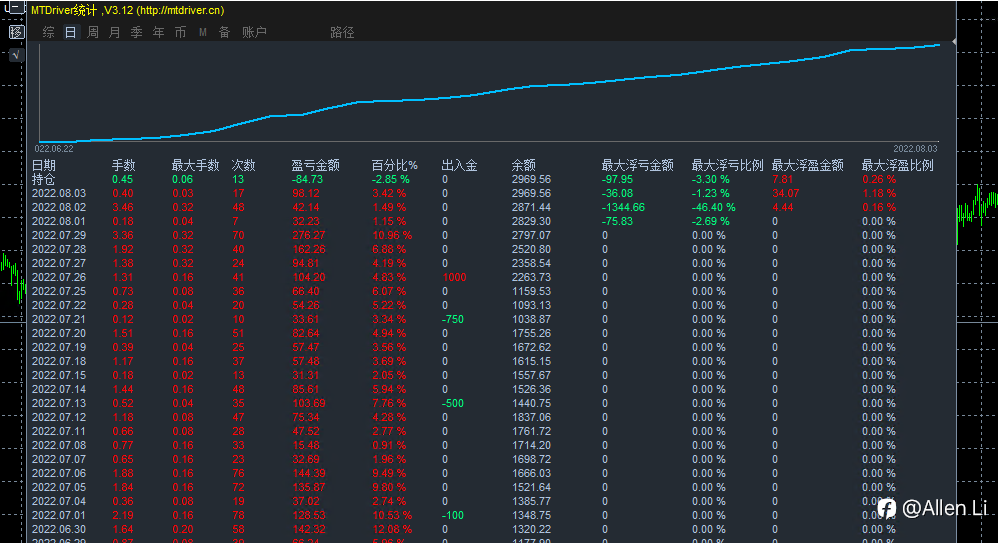The width and height of the screenshot is (998, 543).
Task: Select the 日 daily statistics tab
Action: pyautogui.click(x=70, y=32)
